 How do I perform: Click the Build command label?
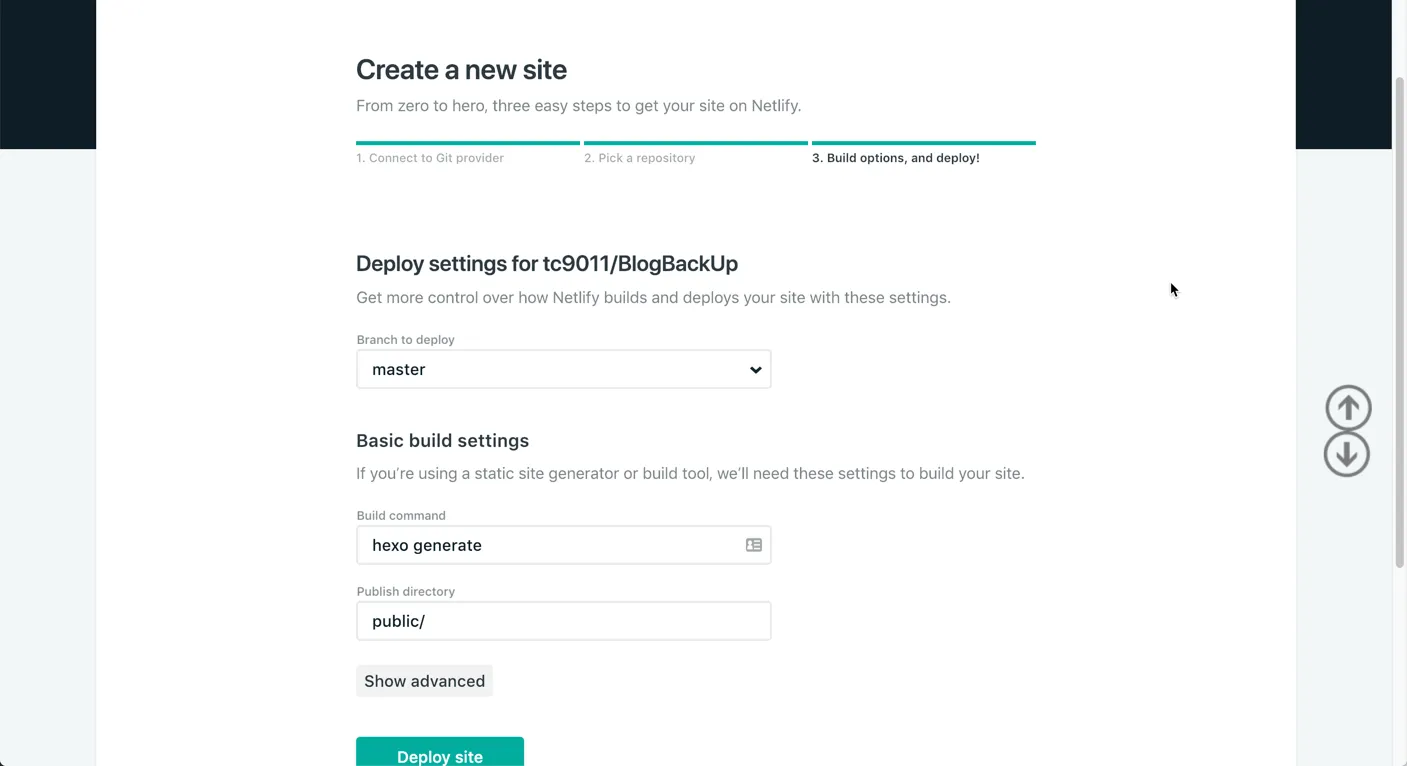click(x=401, y=516)
